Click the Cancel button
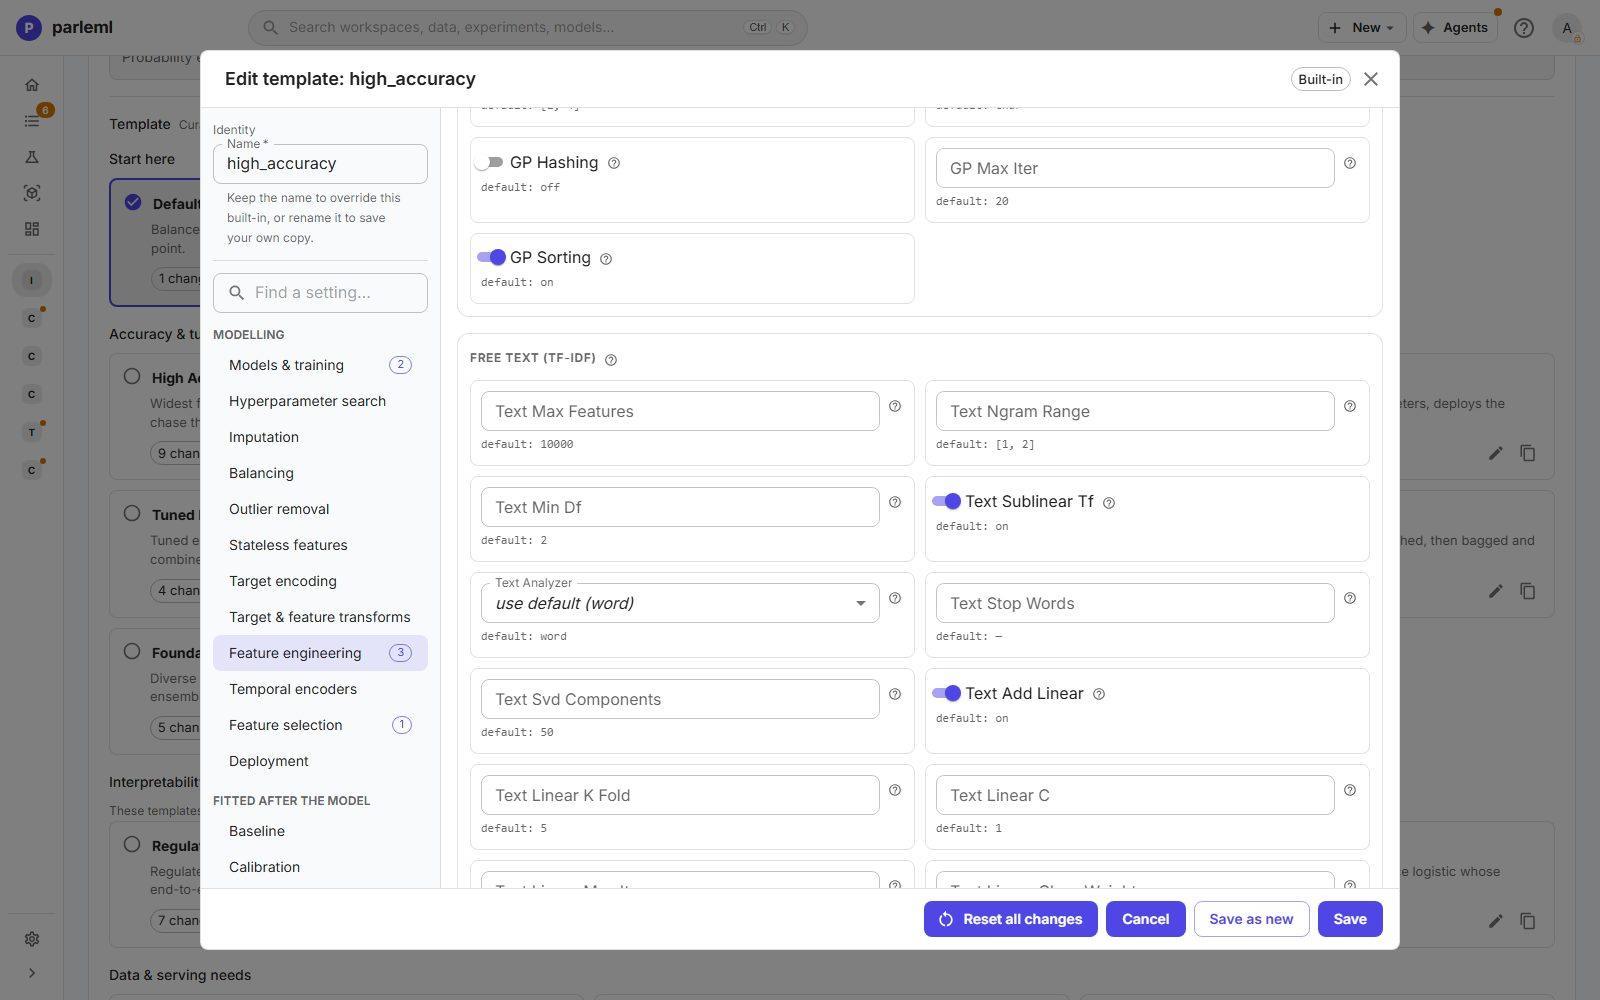 (x=1145, y=919)
